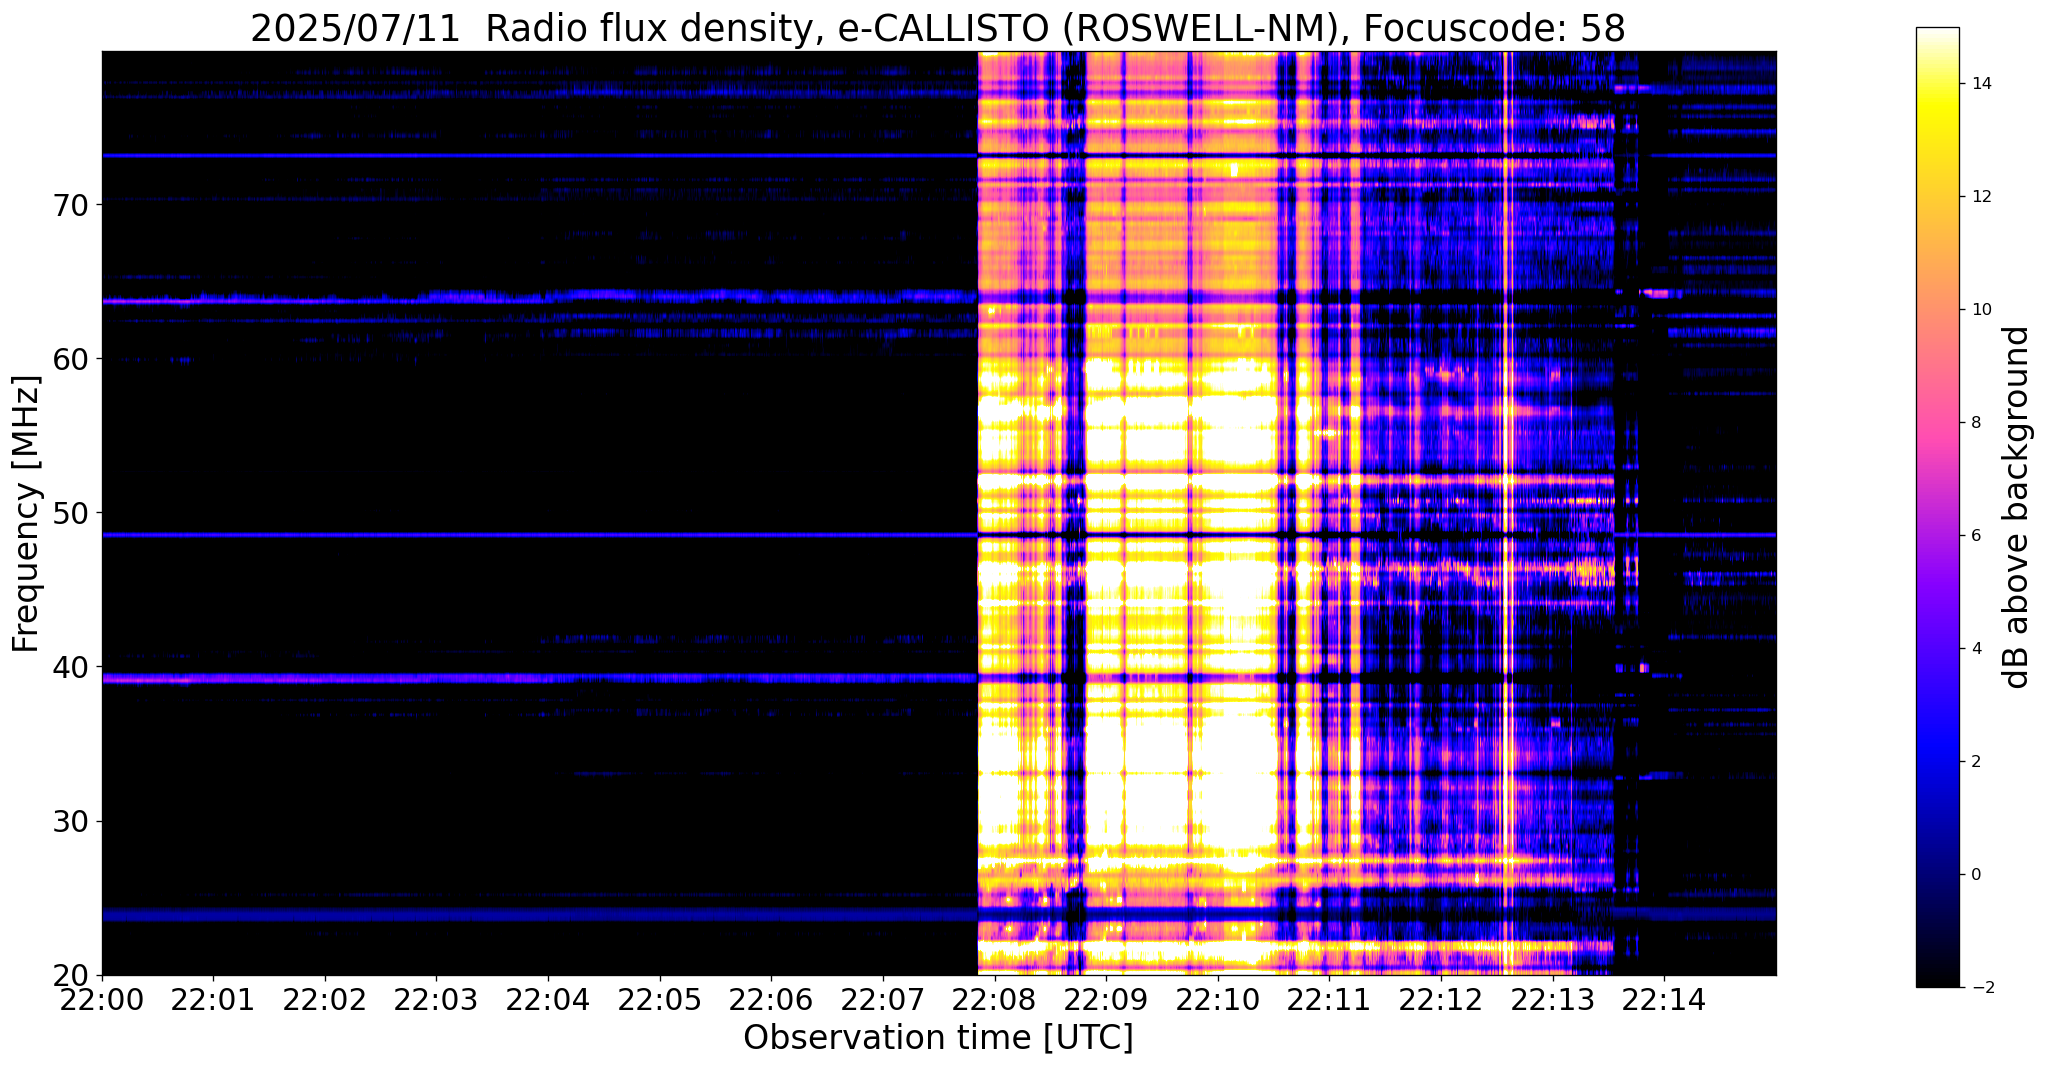Click the 'dB above background' colorbar label
Image resolution: width=2047 pixels, height=1067 pixels.
pos(2016,507)
